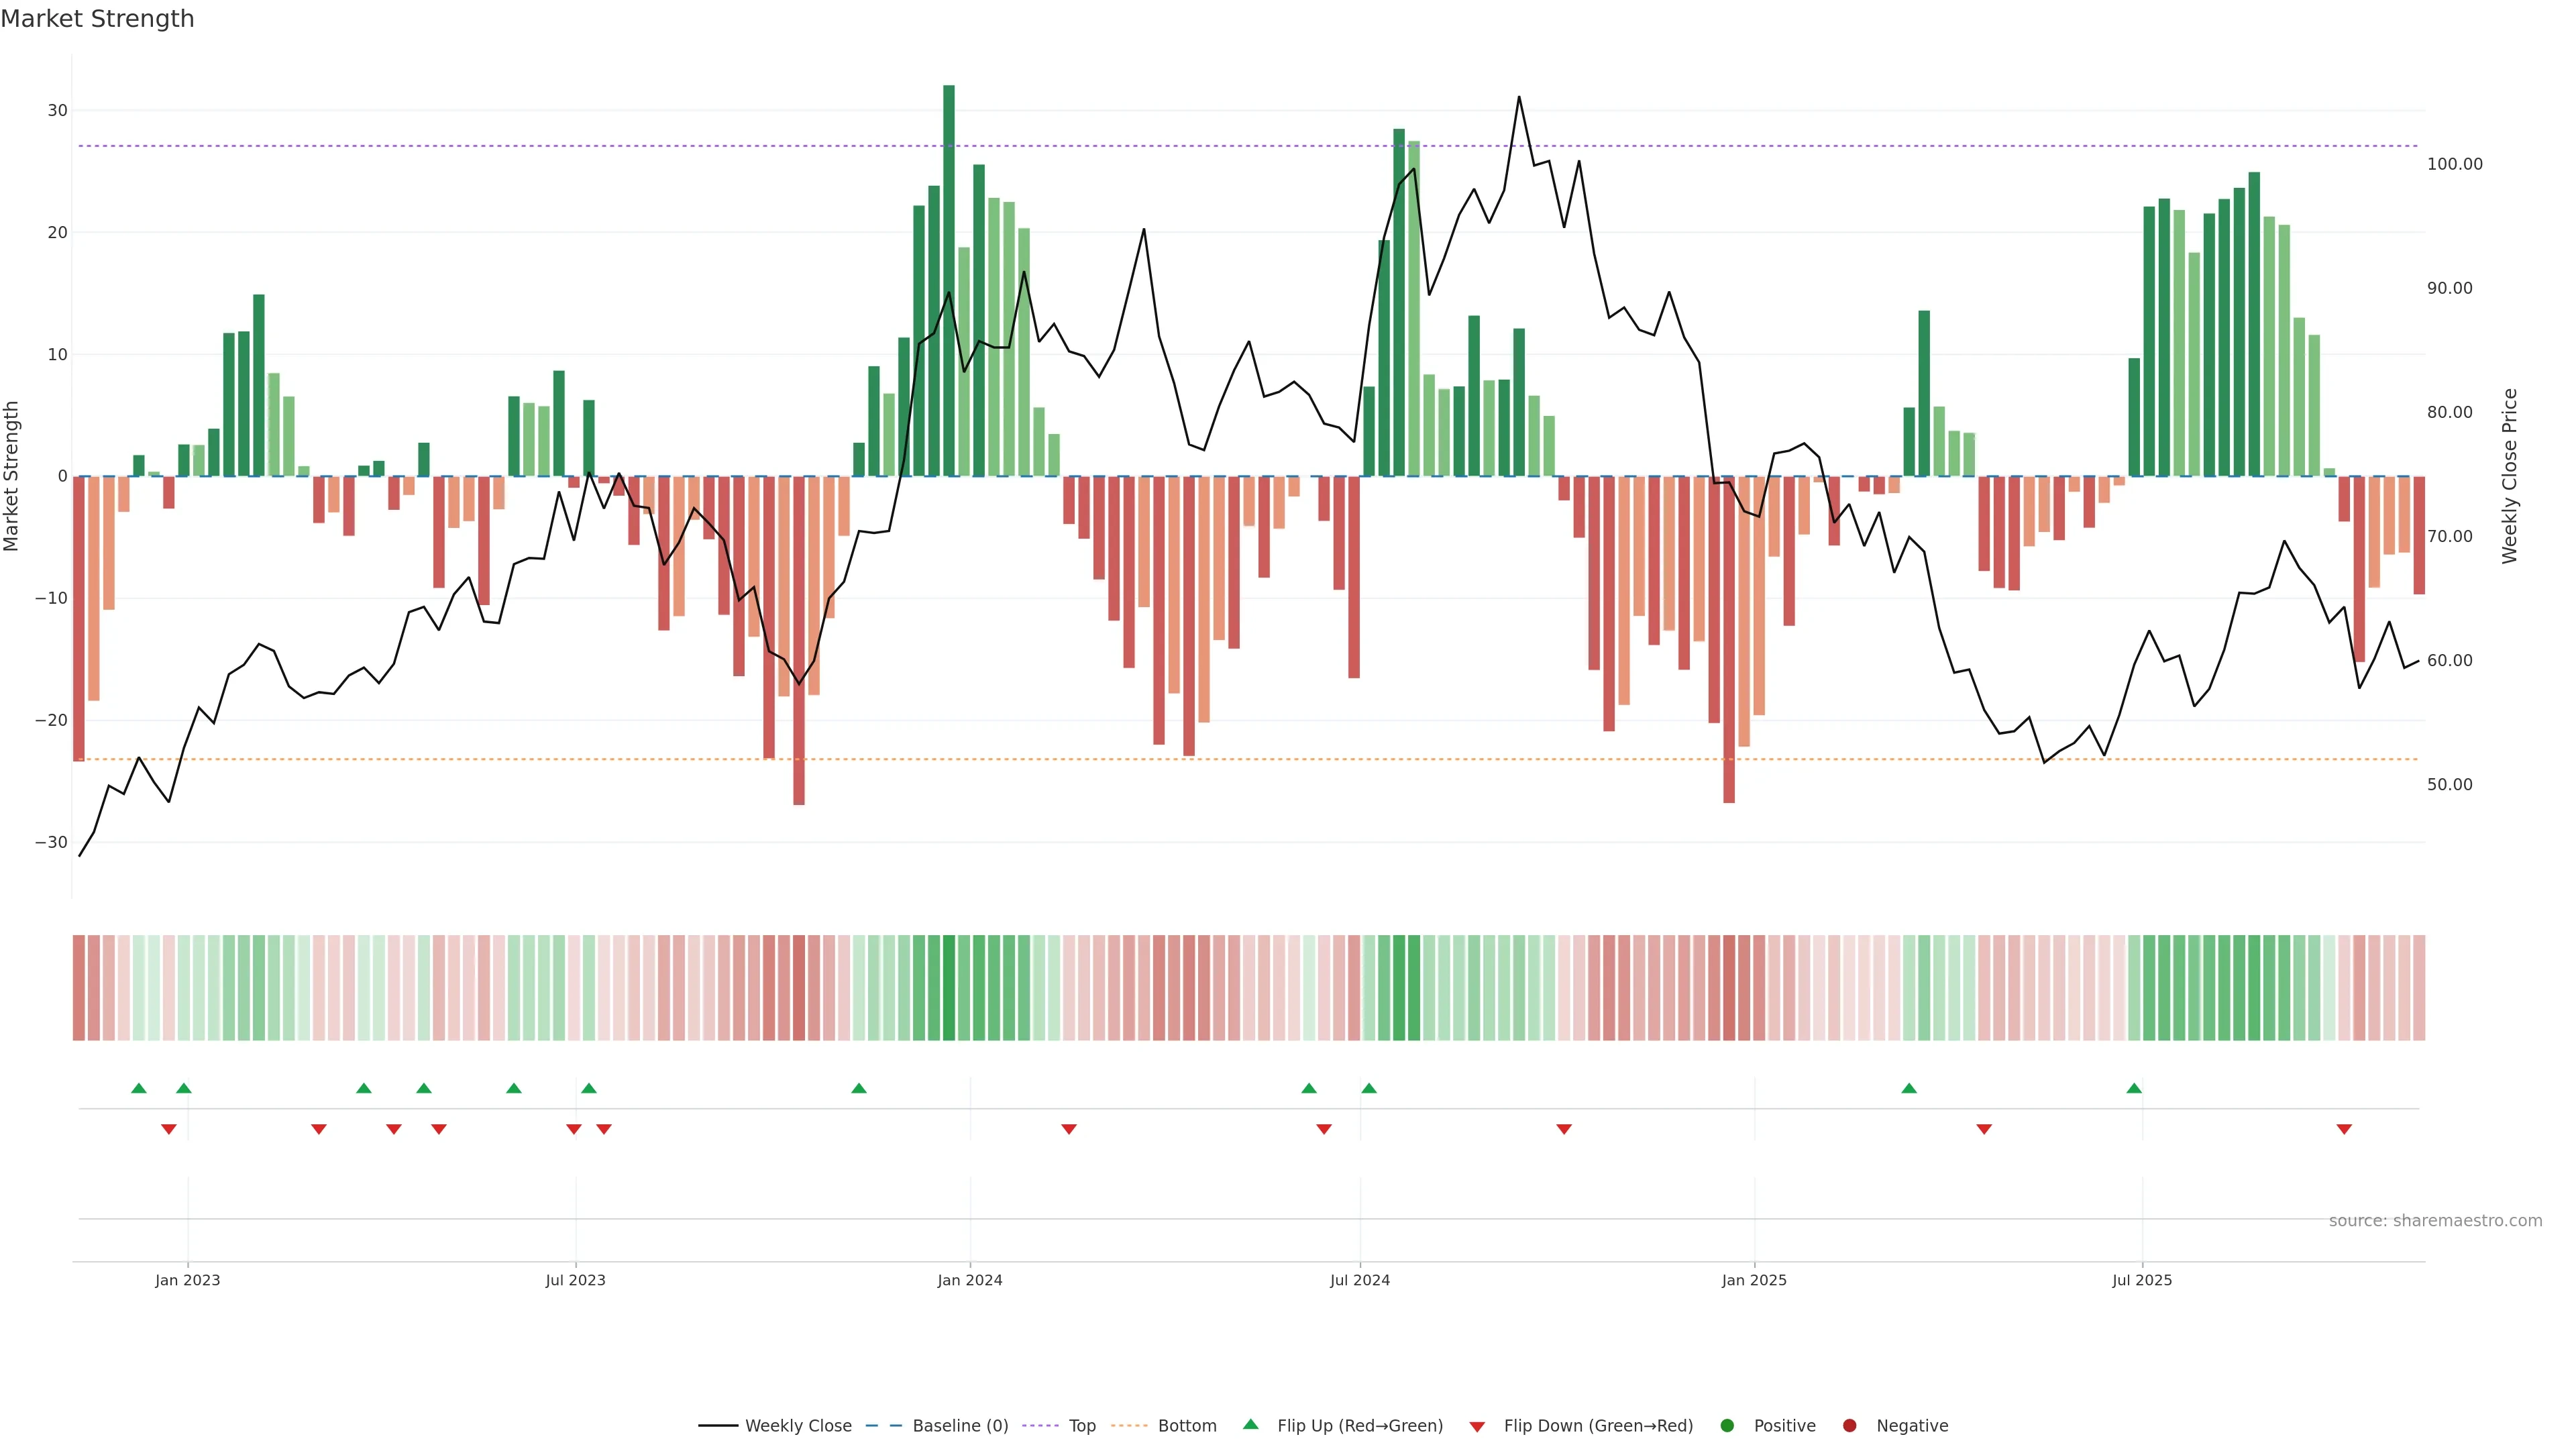Click the Positive green circle legend icon
The height and width of the screenshot is (1449, 2576).
click(x=1727, y=1426)
